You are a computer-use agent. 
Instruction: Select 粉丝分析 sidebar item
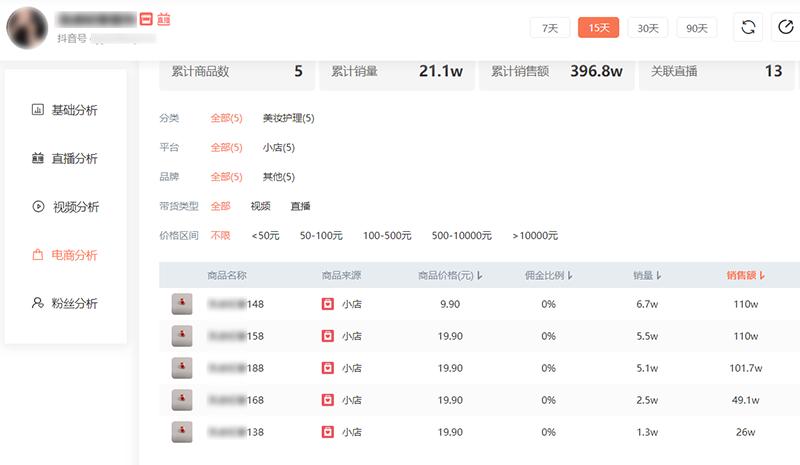coord(66,303)
